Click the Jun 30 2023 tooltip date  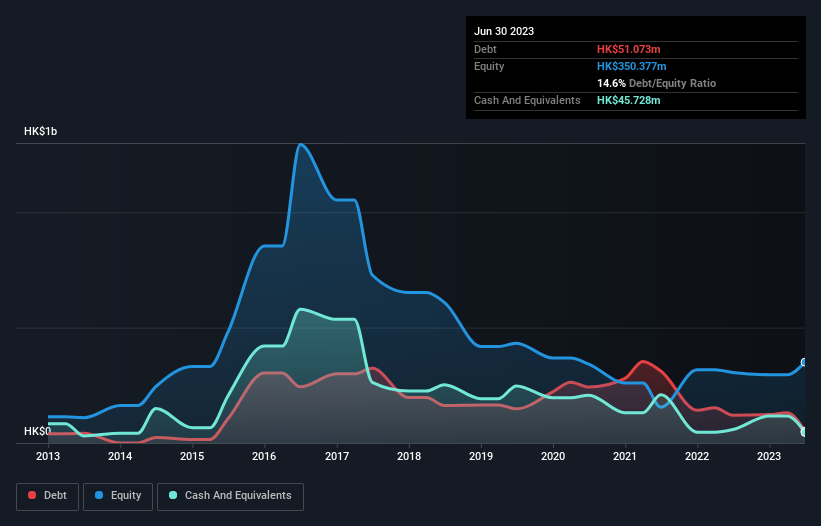coord(504,31)
